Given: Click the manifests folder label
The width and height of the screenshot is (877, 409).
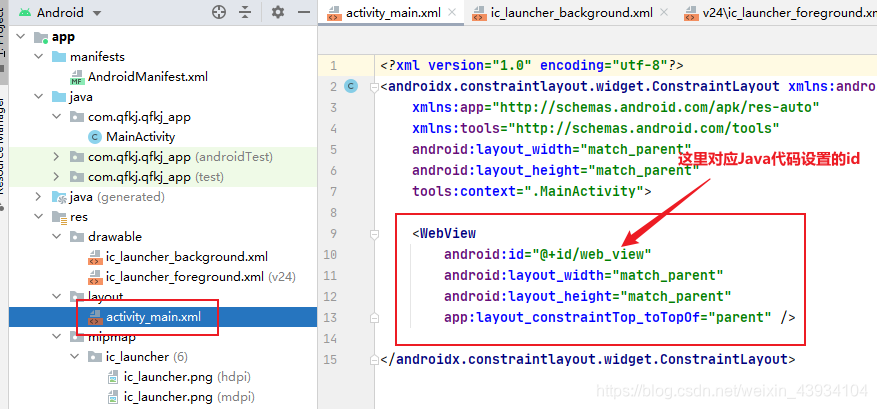Looking at the screenshot, I should point(97,57).
